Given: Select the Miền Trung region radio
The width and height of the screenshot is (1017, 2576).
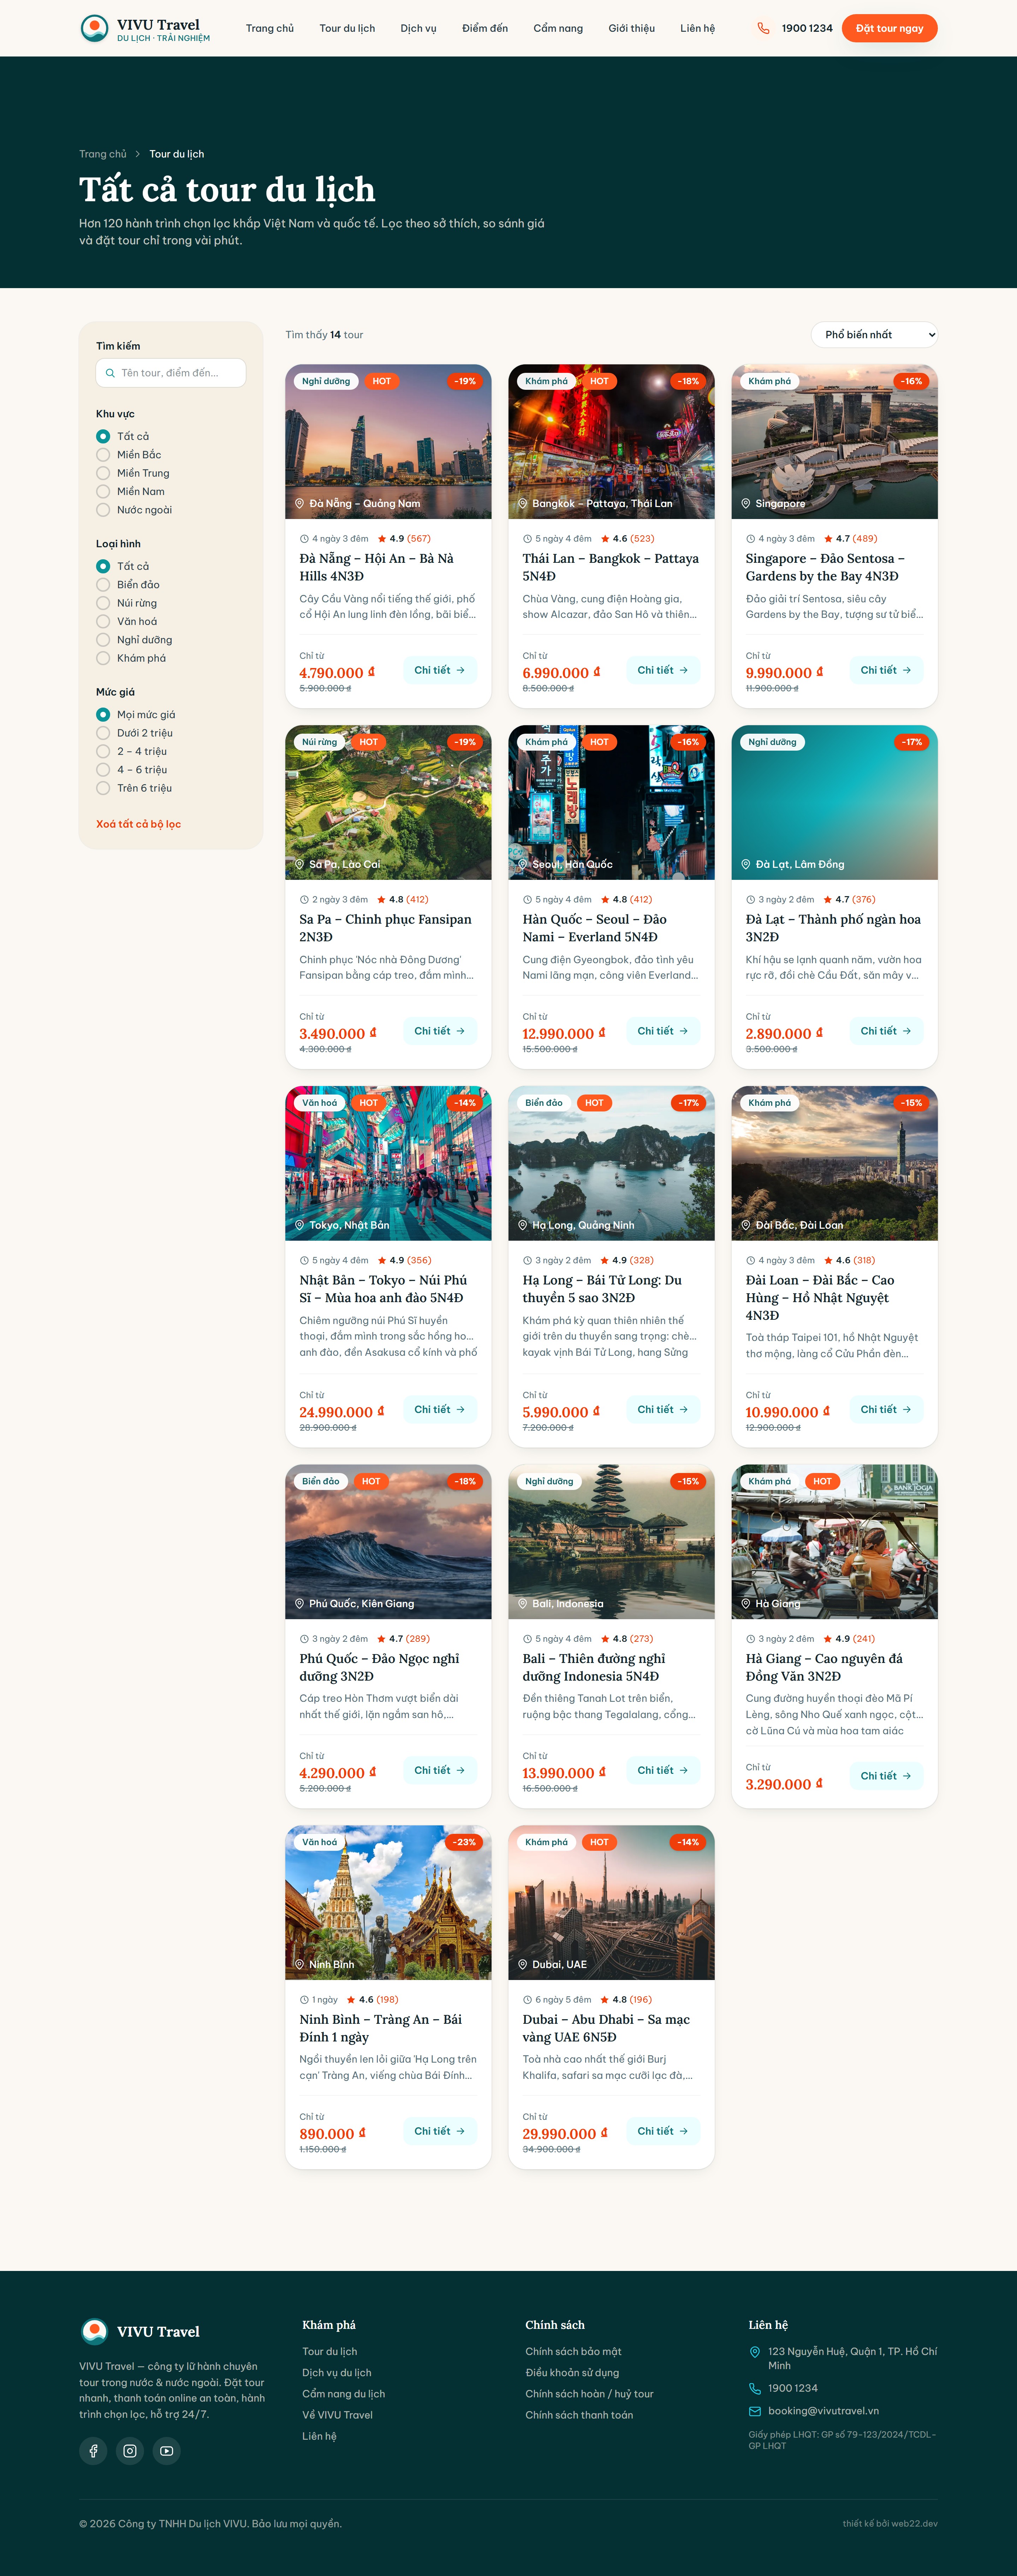Looking at the screenshot, I should click(x=103, y=473).
